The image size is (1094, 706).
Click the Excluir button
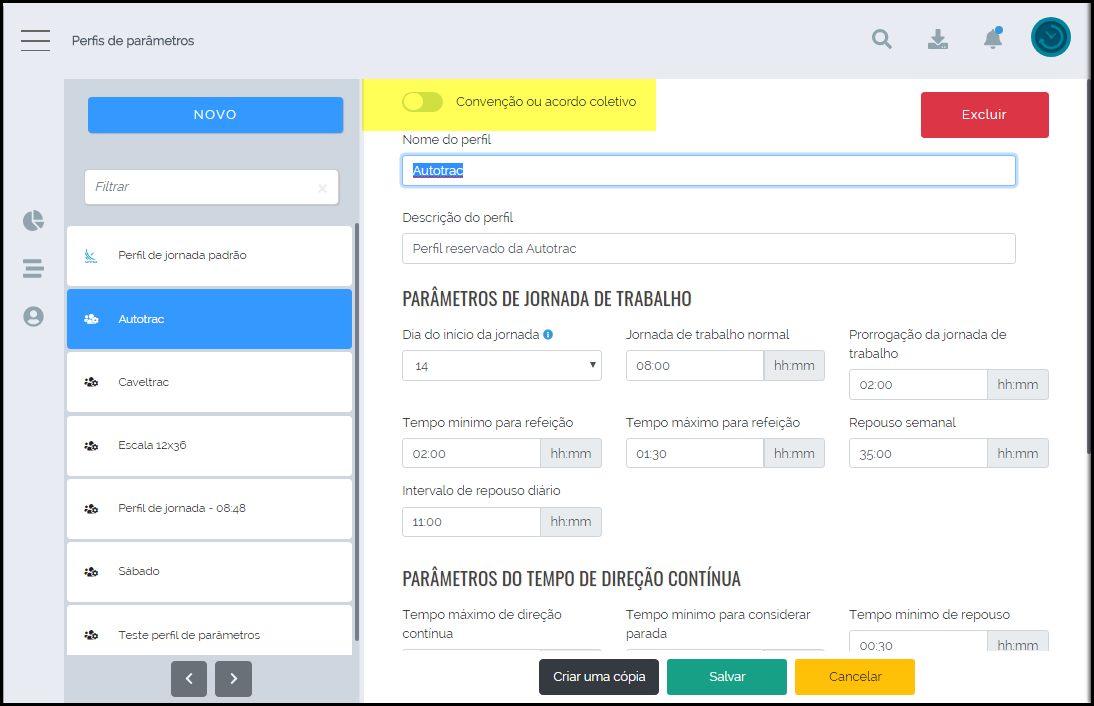coord(984,114)
